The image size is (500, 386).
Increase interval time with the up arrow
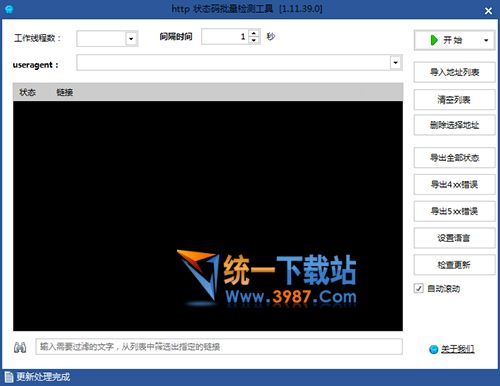tap(254, 33)
